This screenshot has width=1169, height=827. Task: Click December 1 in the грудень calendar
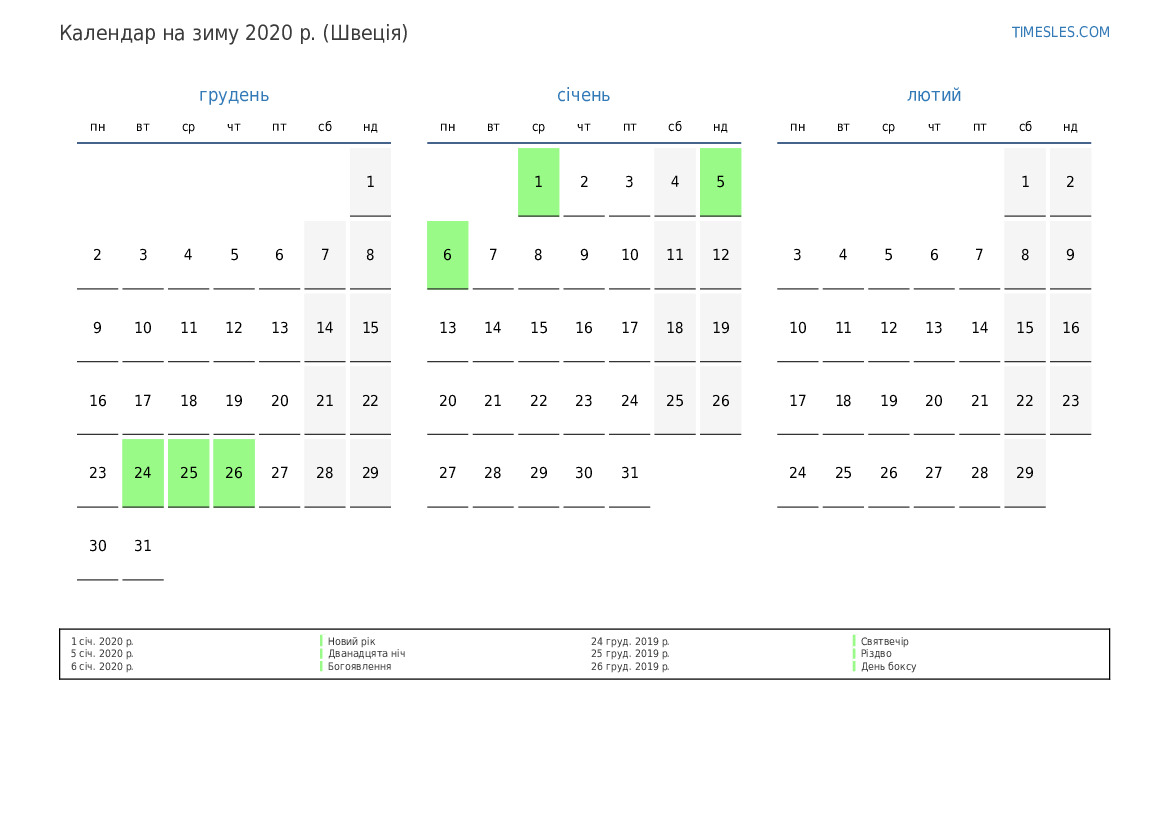pos(371,182)
